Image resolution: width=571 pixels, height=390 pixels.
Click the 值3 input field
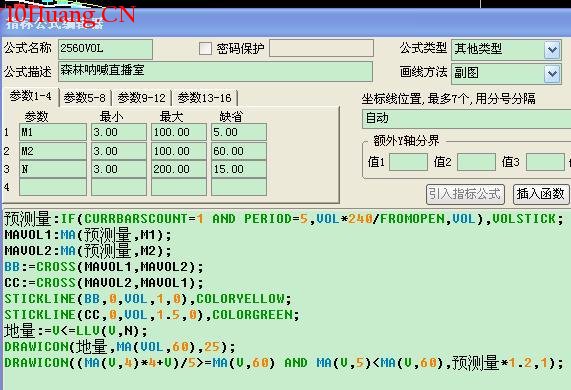(x=545, y=162)
